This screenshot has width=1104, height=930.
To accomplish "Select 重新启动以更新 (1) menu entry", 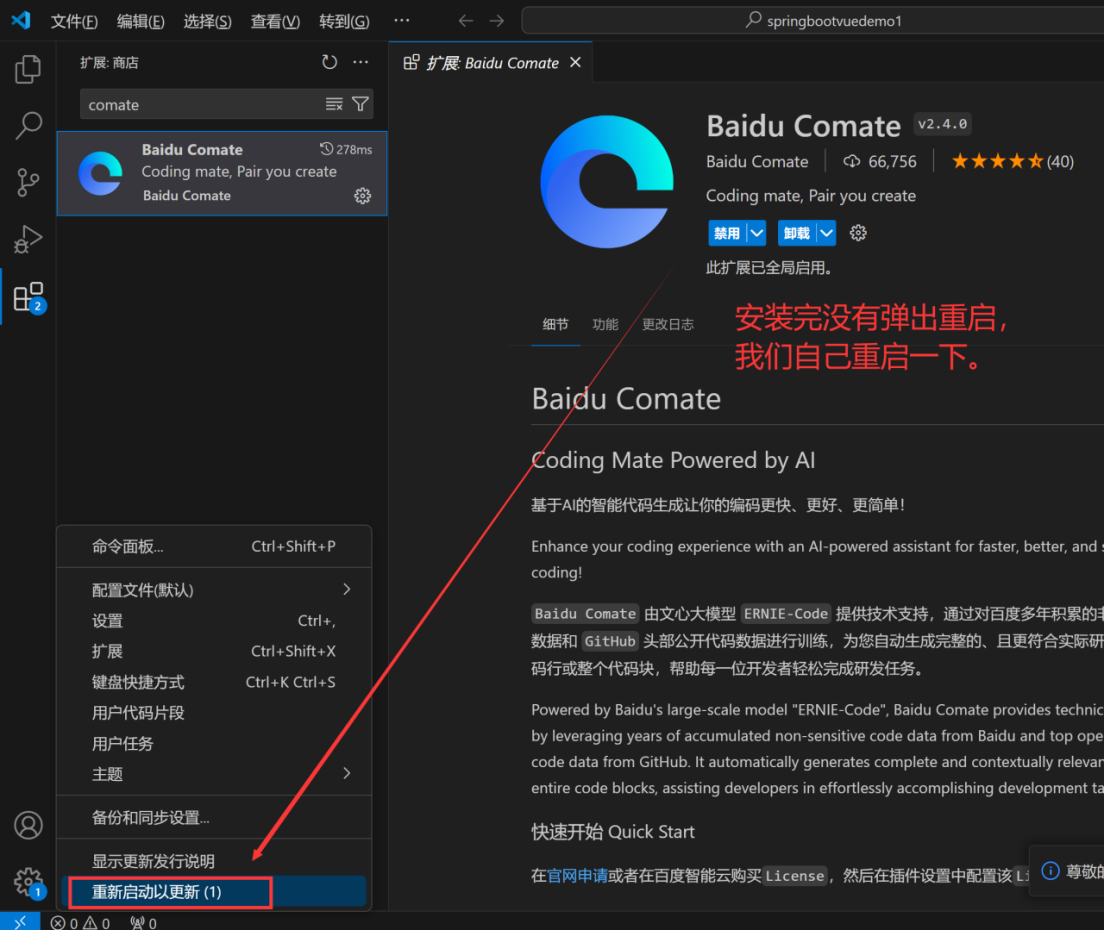I will coord(214,892).
